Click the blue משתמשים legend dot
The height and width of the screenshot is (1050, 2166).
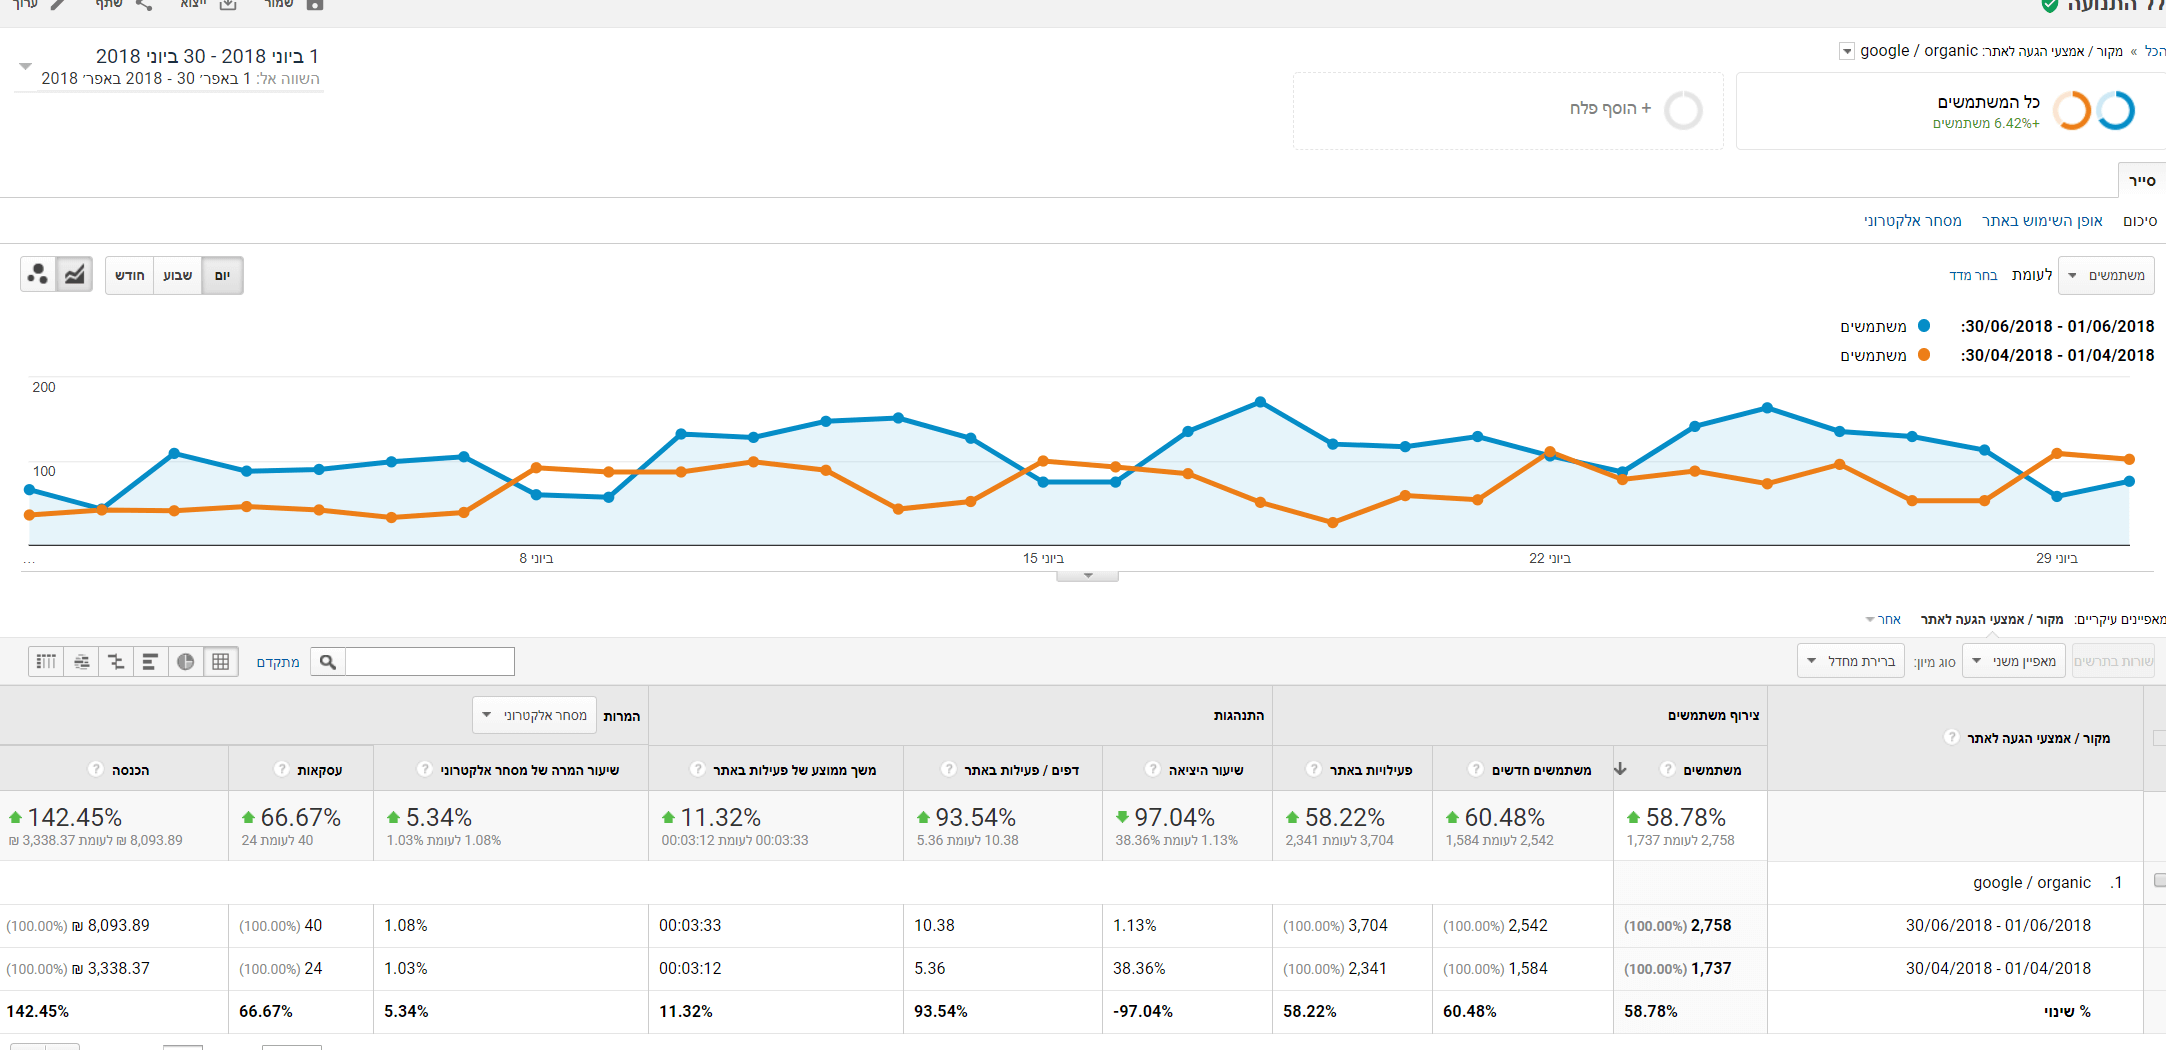coord(1923,326)
